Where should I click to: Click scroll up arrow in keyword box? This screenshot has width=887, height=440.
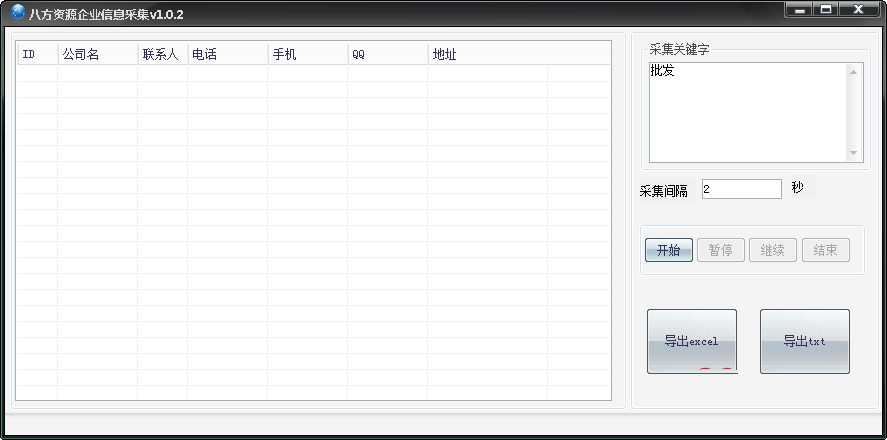[x=854, y=72]
